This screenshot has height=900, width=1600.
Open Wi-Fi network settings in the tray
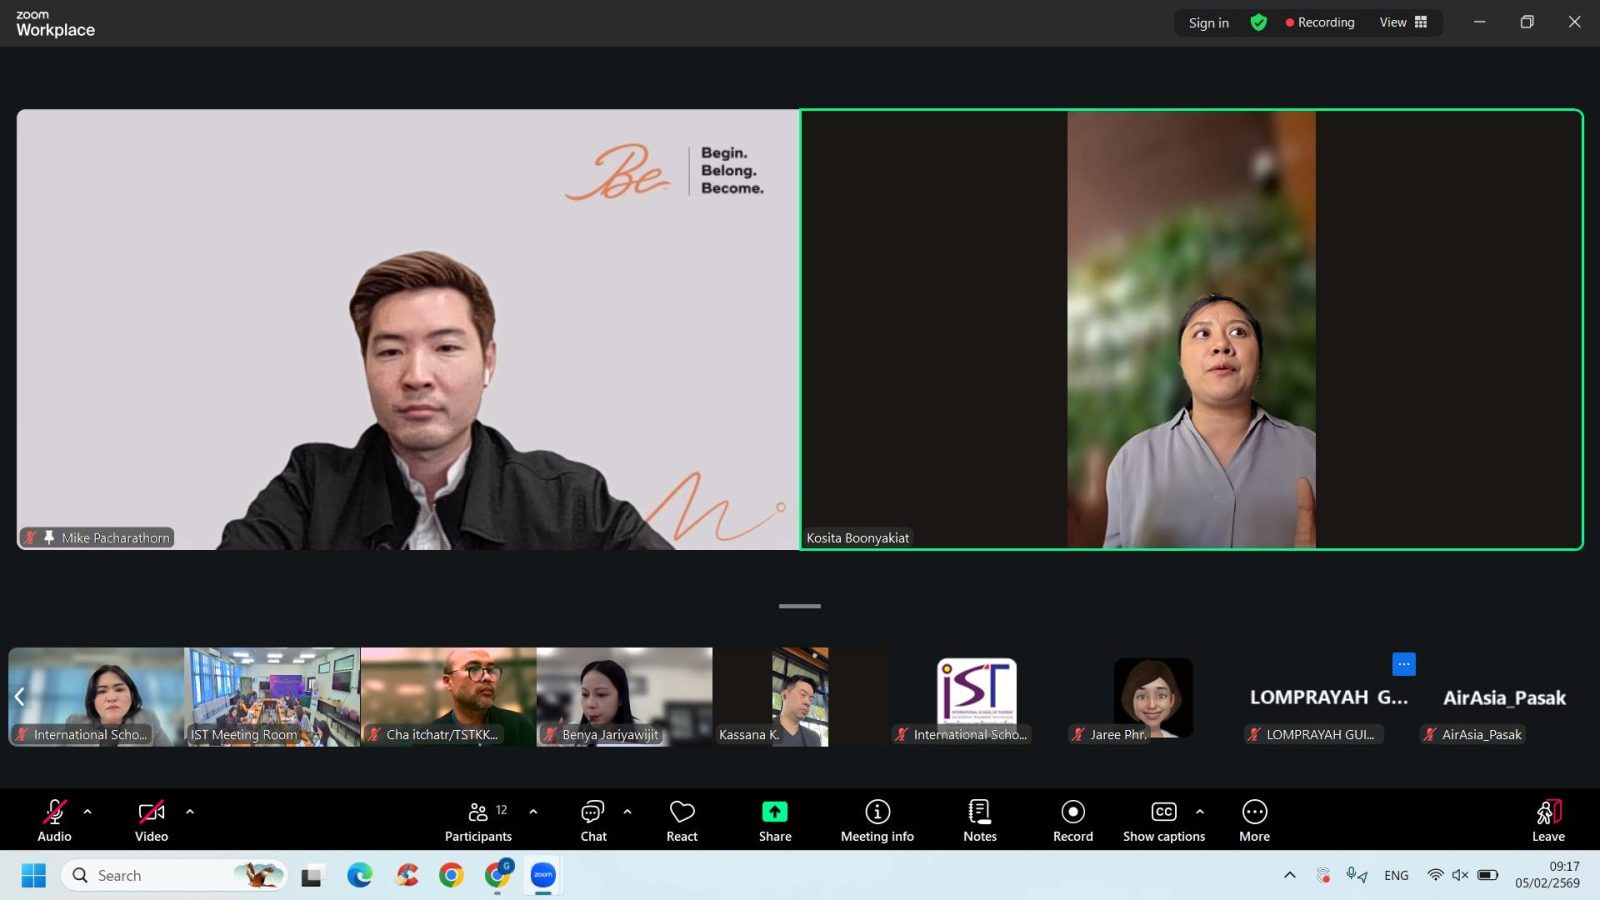pyautogui.click(x=1436, y=875)
